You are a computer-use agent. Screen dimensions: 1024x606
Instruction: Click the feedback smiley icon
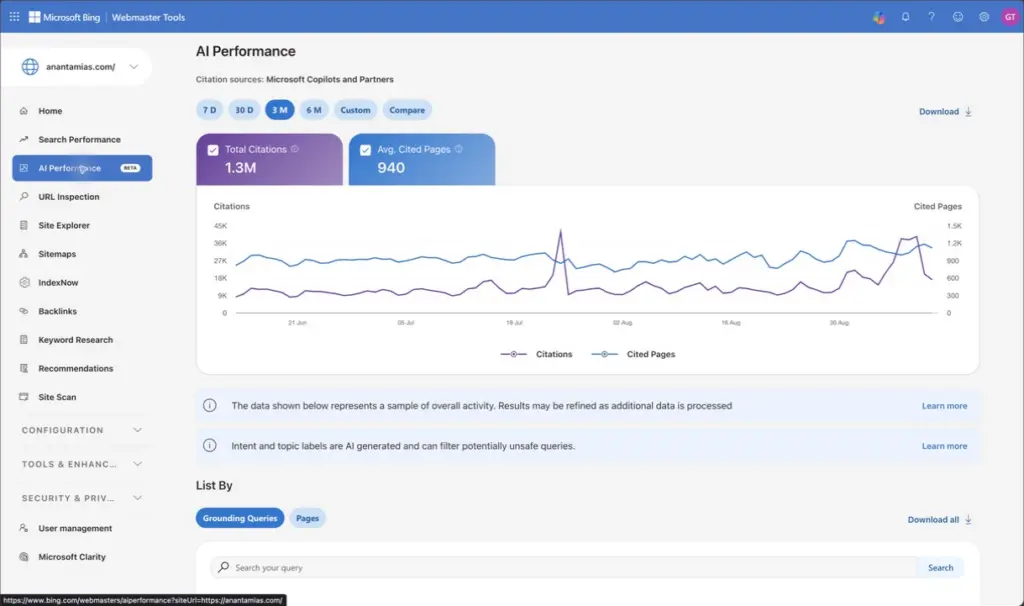click(957, 17)
